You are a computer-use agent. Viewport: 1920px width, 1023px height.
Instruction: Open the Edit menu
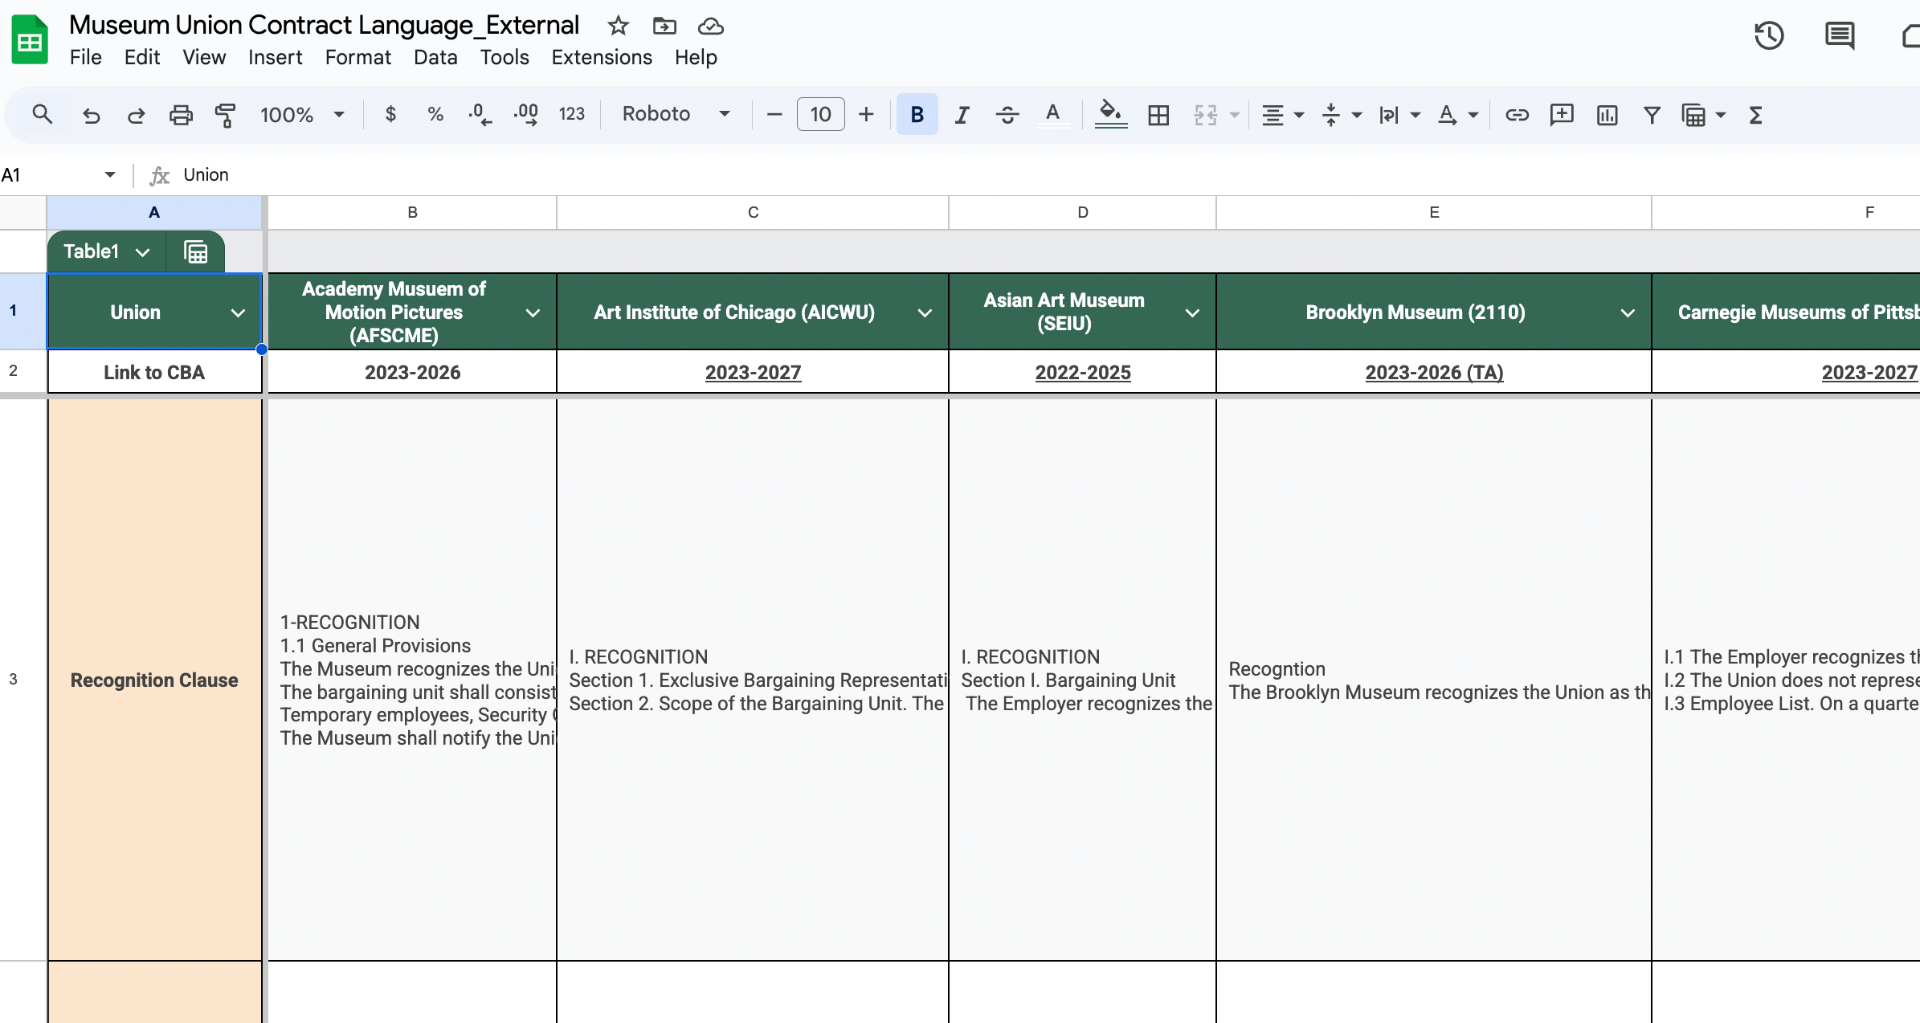(142, 57)
